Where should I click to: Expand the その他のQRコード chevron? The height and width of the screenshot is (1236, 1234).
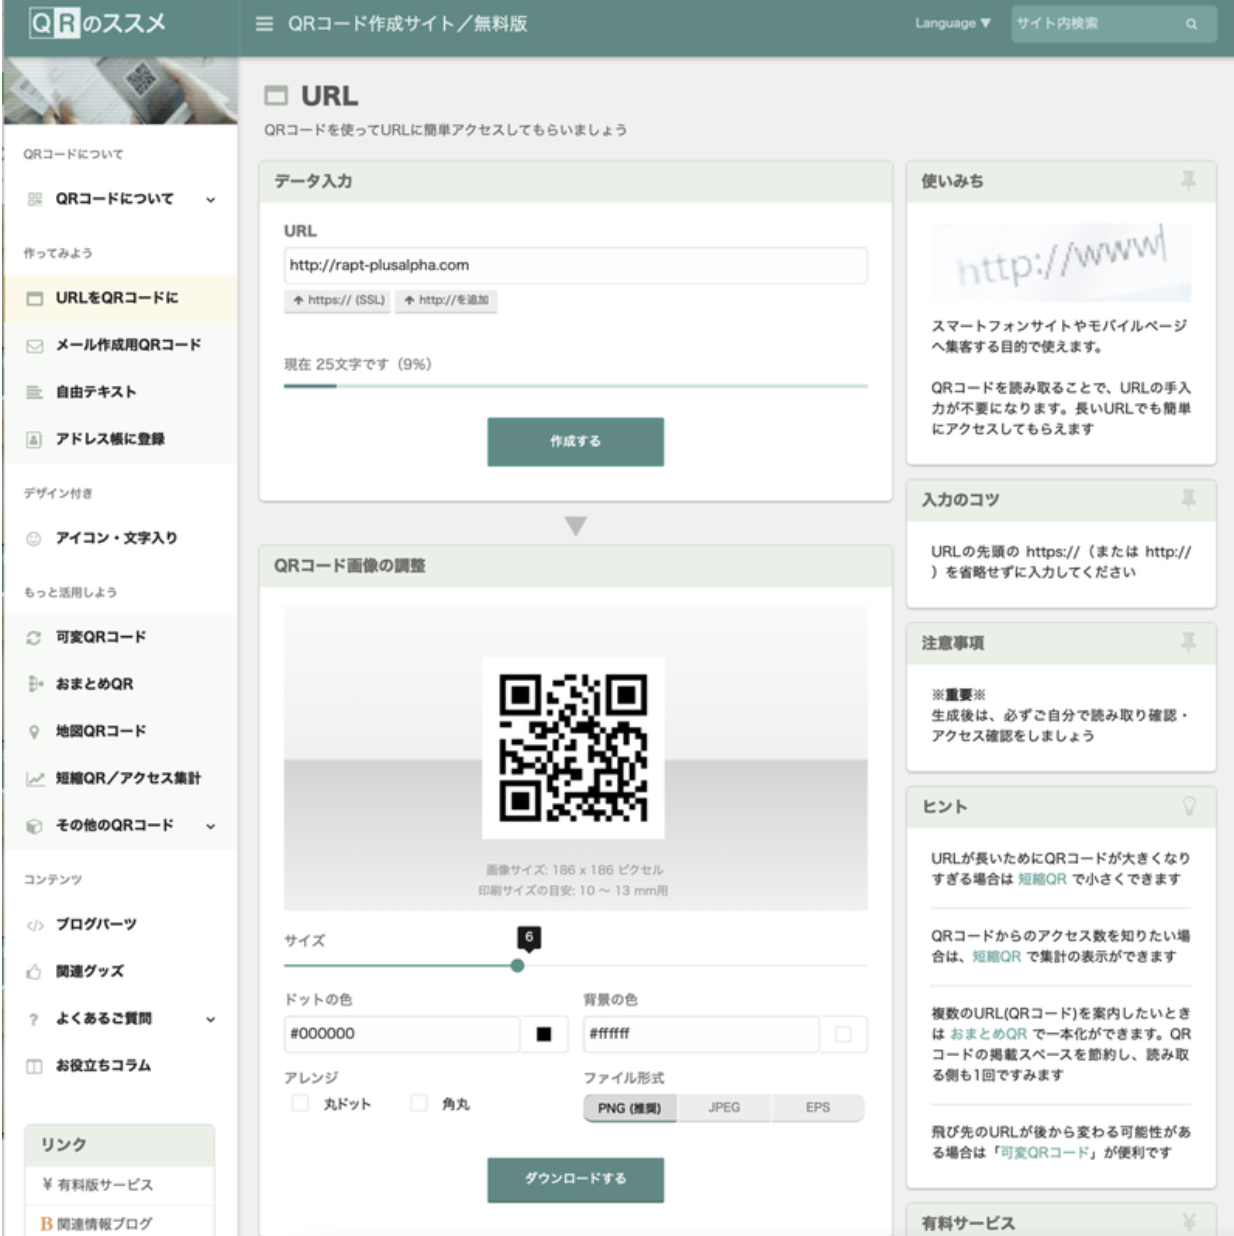point(210,827)
